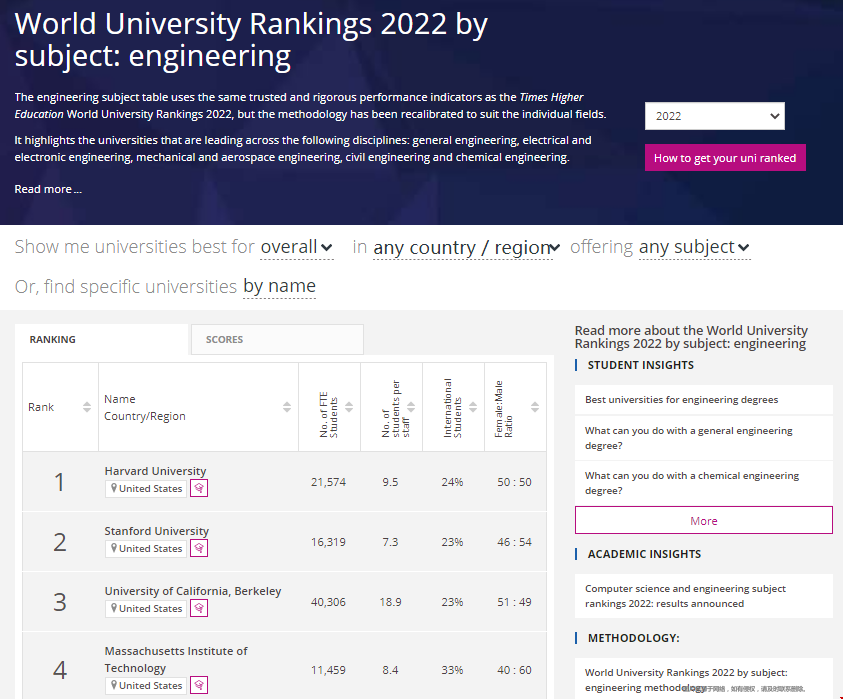843x699 pixels.
Task: Open 'Computer science and engineering subject rankings 2022' article
Action: 704,596
